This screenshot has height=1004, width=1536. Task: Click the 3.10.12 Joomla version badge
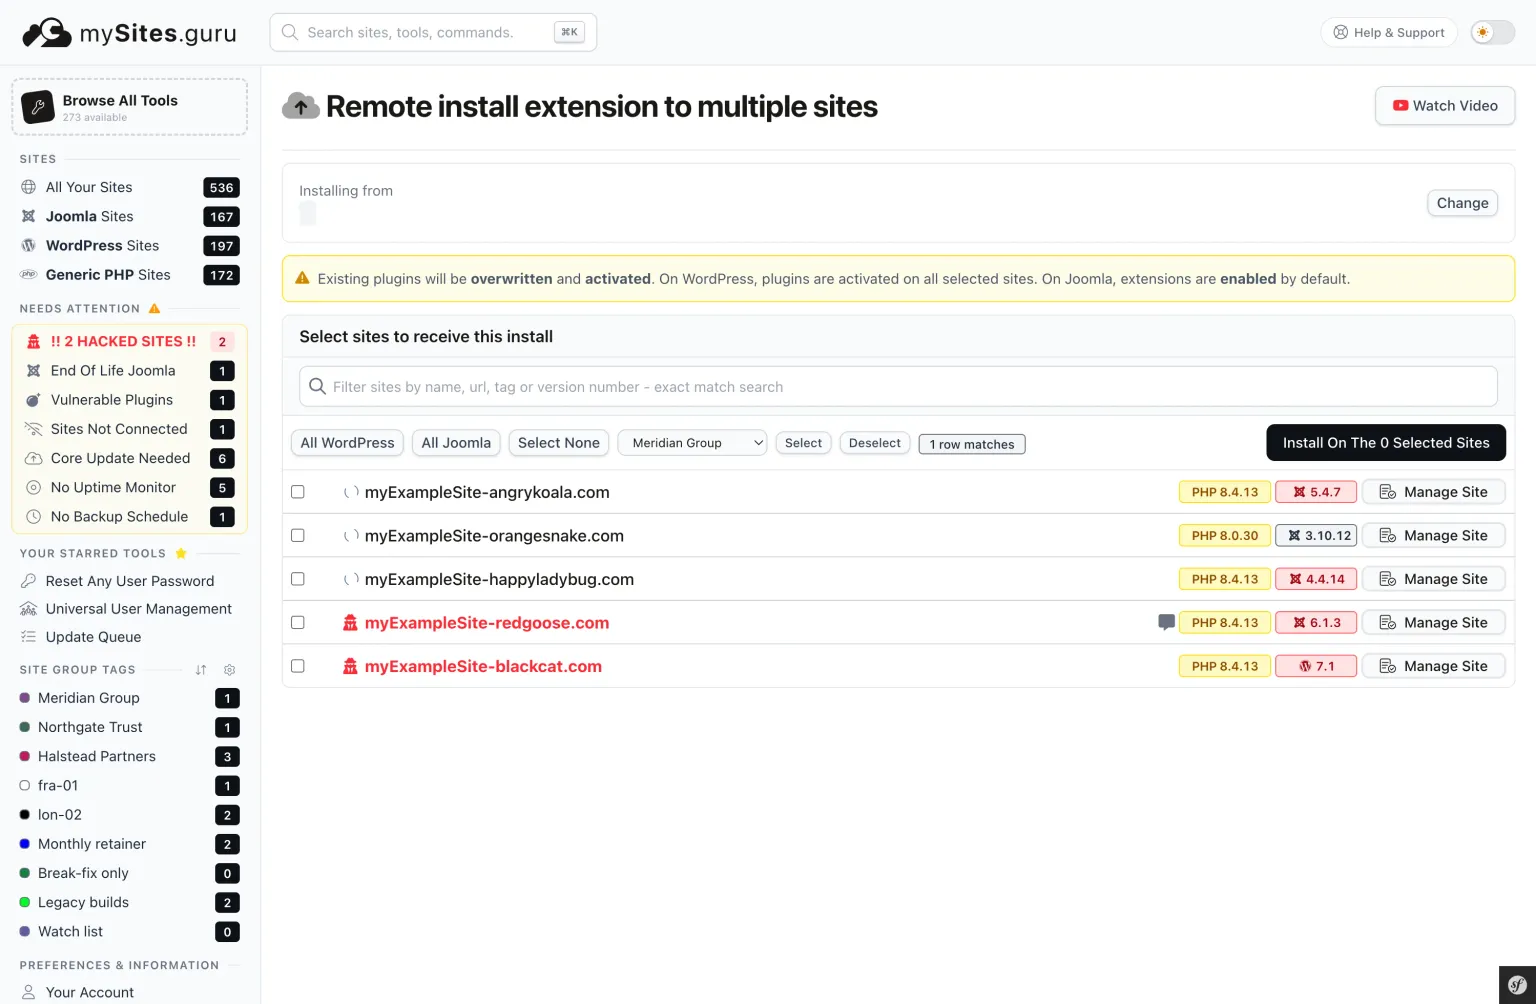(1316, 536)
